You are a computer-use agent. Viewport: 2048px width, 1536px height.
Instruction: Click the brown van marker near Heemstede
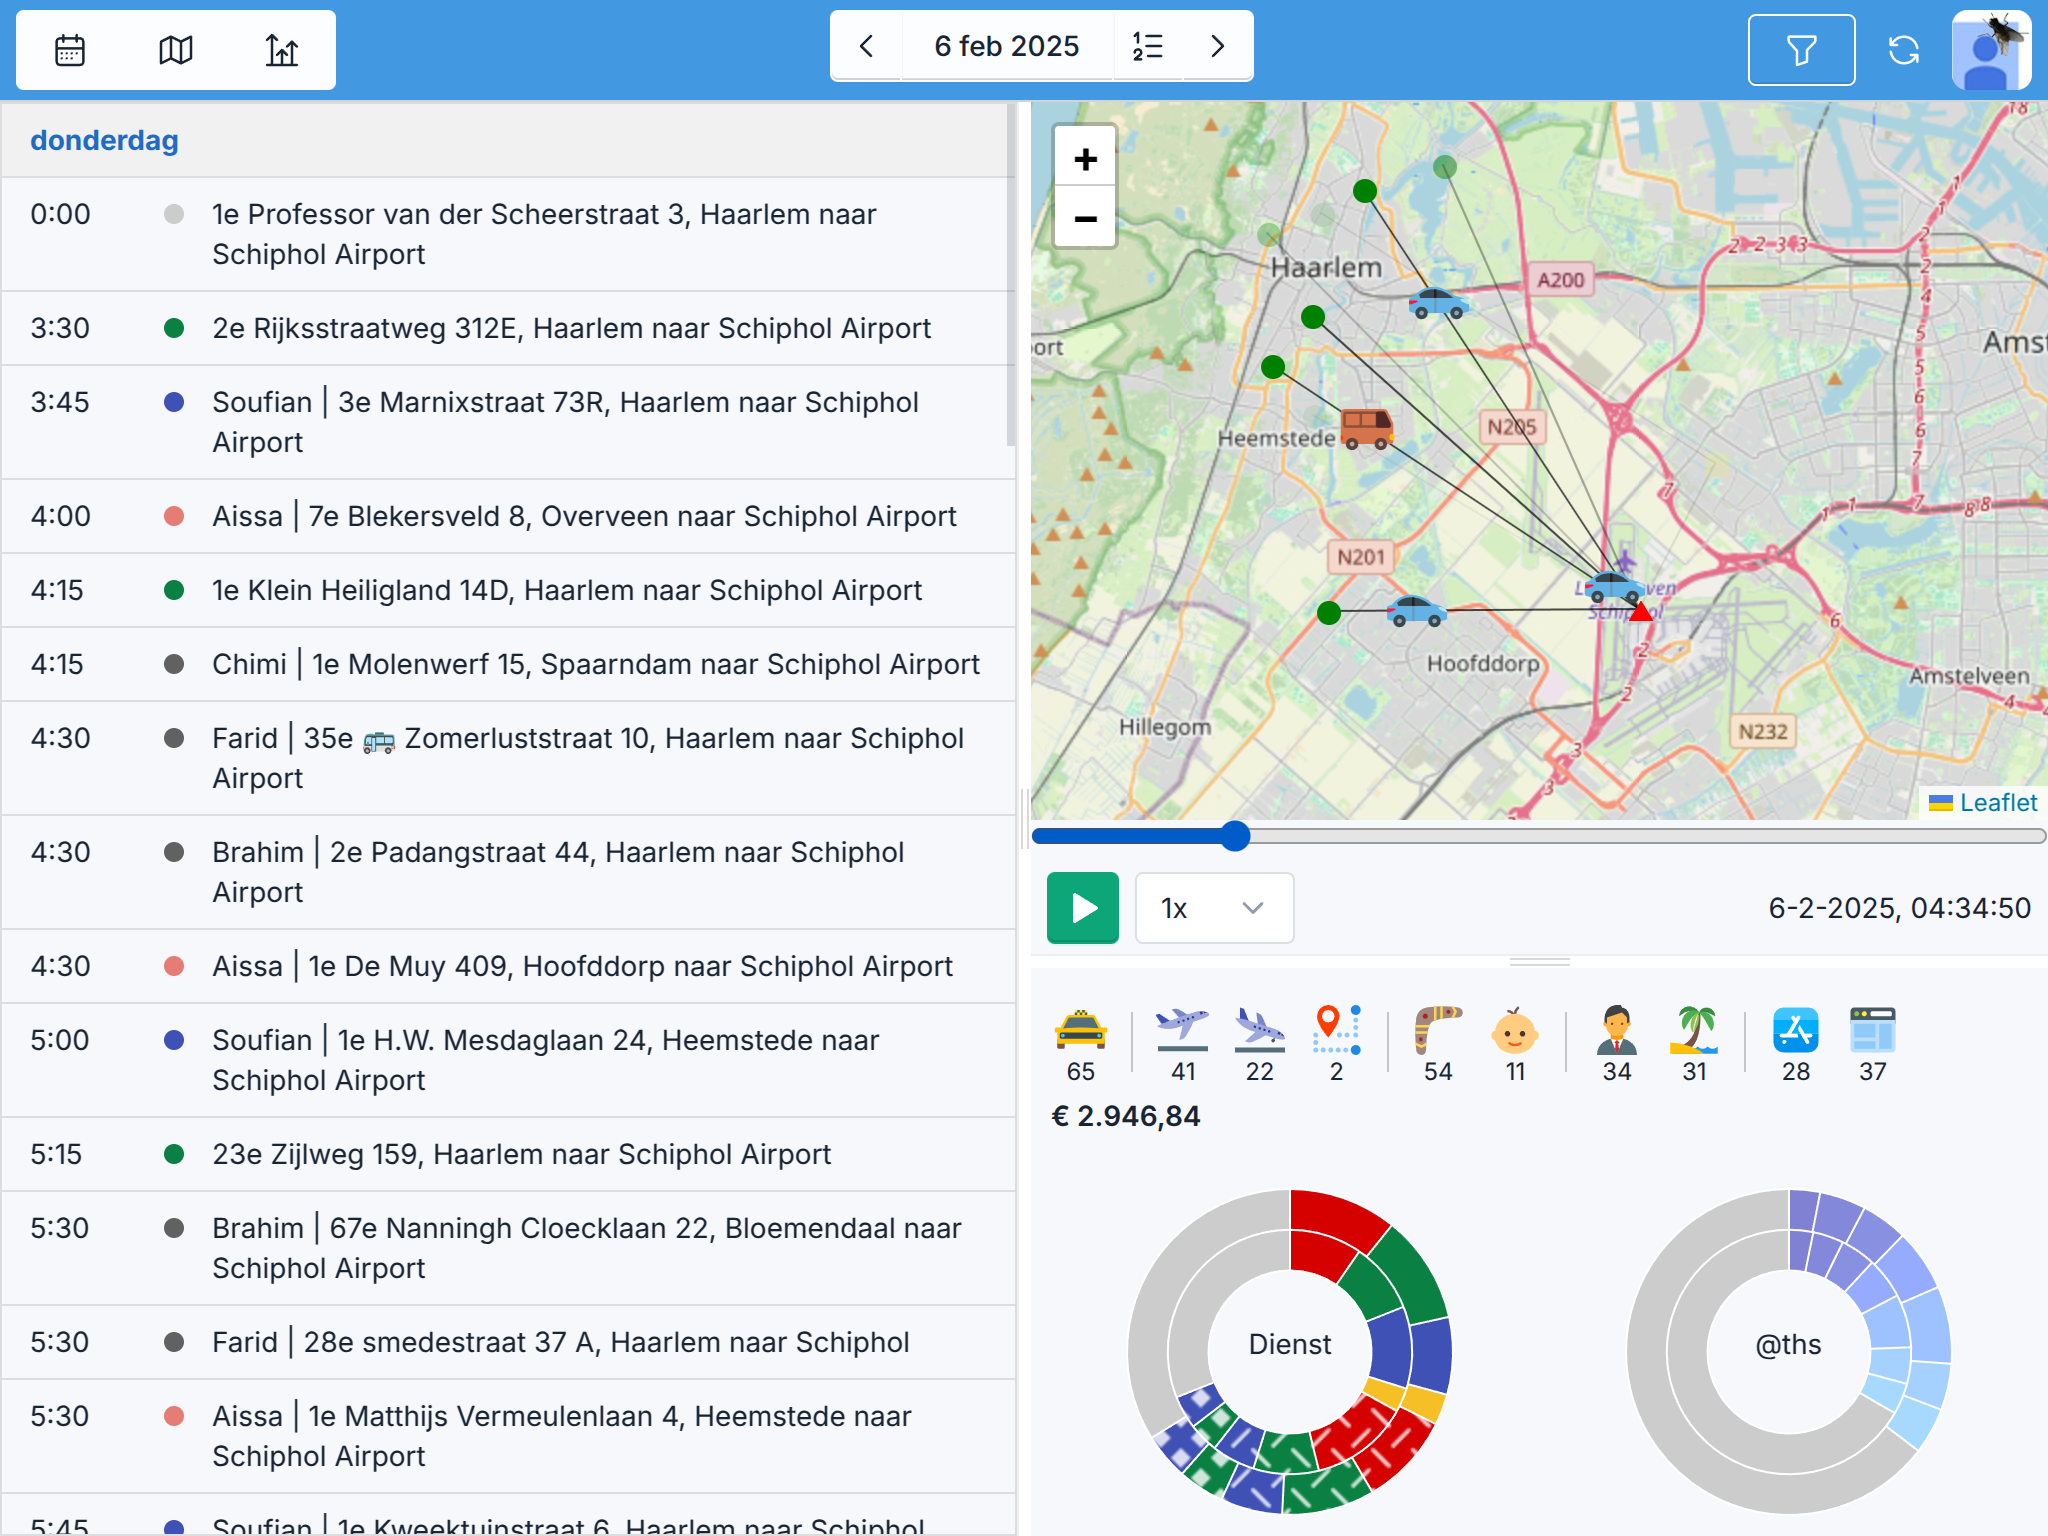(x=1366, y=429)
